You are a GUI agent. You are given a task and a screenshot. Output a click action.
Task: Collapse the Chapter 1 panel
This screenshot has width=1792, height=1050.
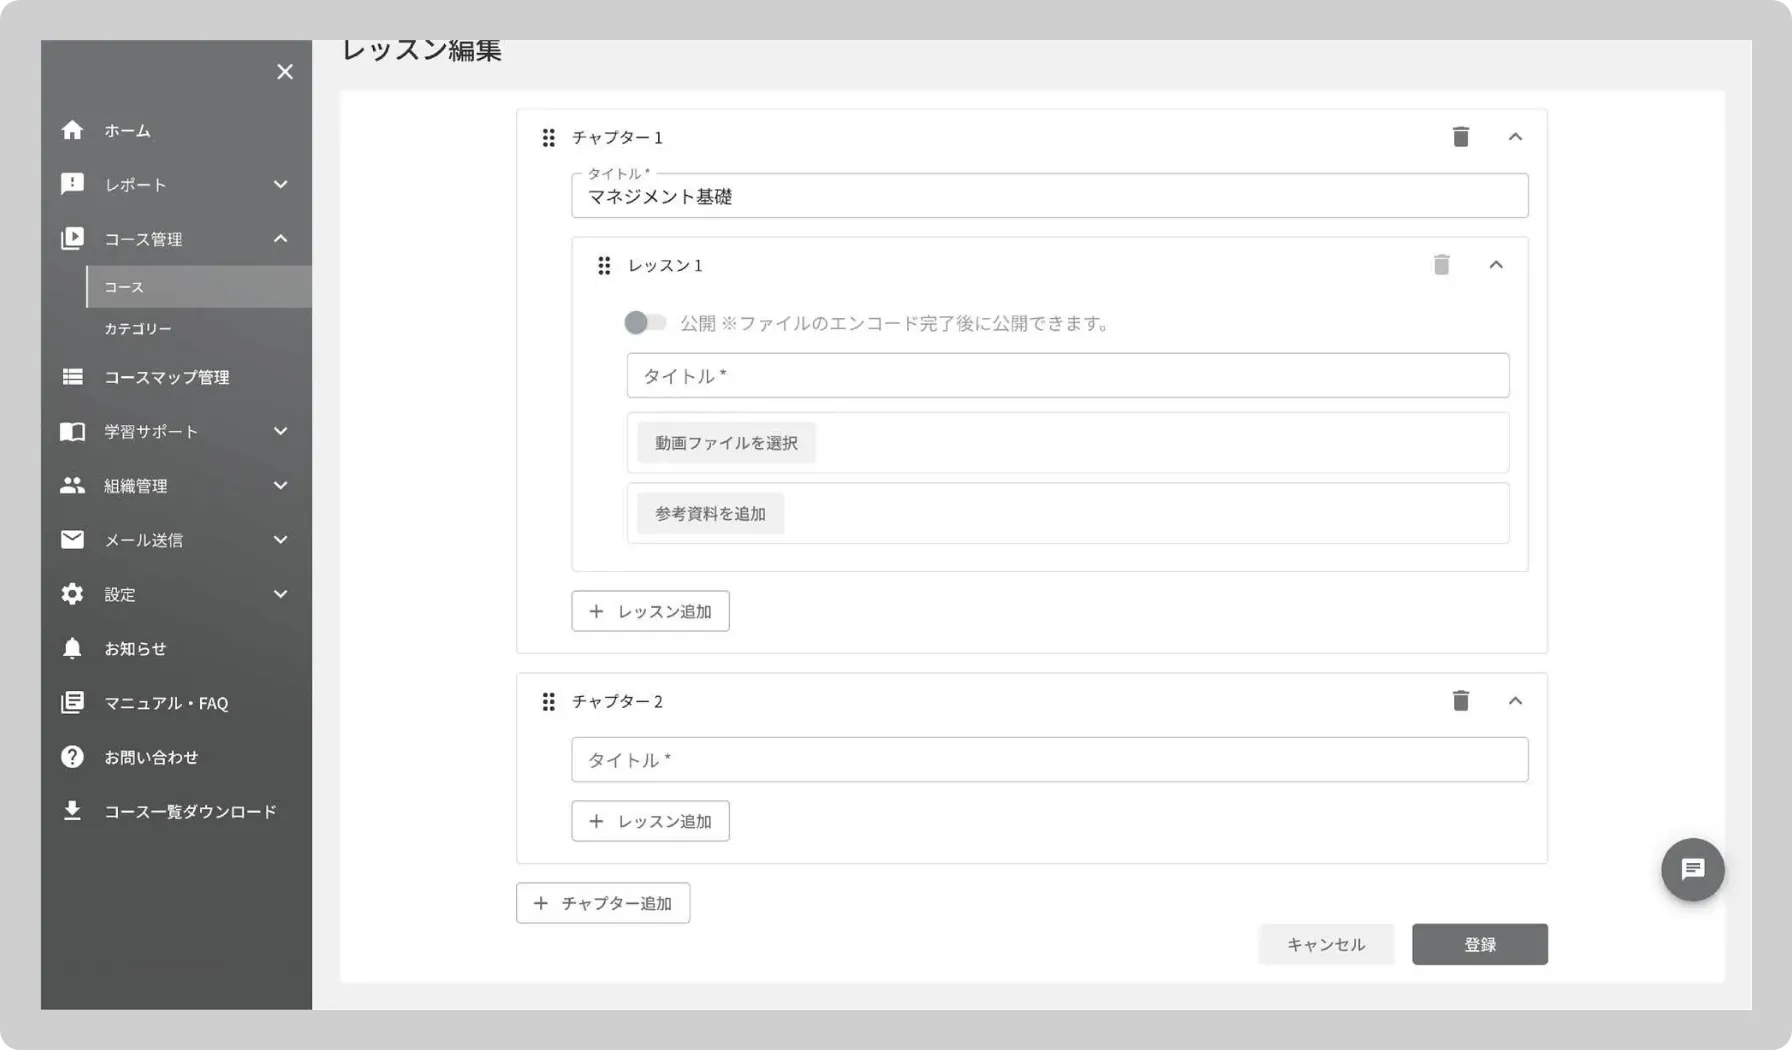[1515, 137]
